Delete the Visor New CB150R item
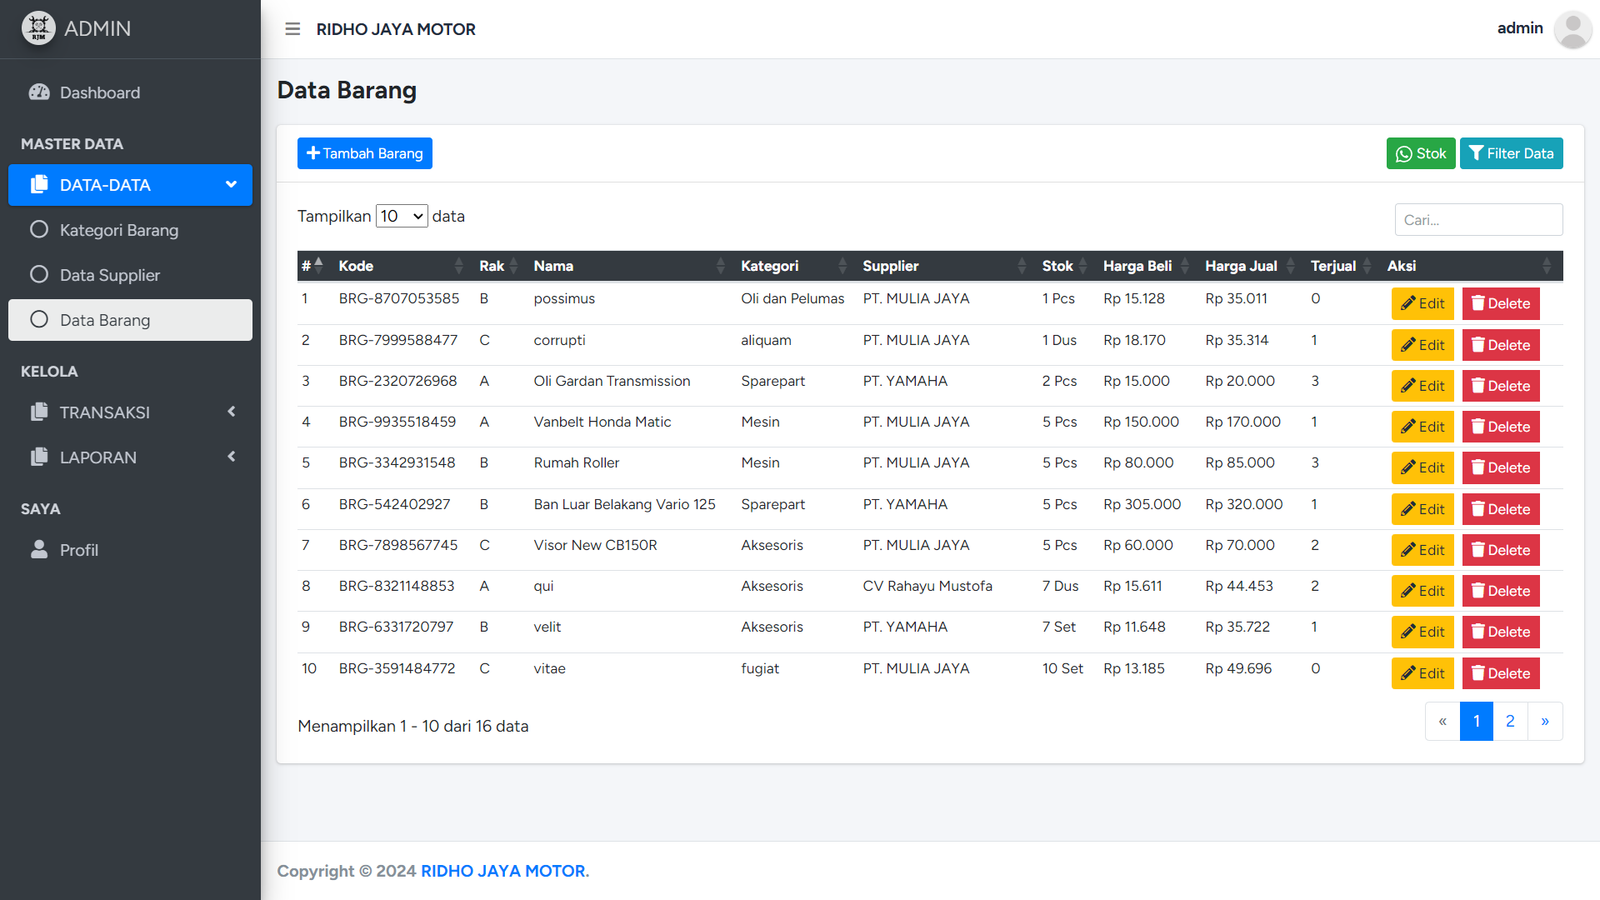 1500,550
